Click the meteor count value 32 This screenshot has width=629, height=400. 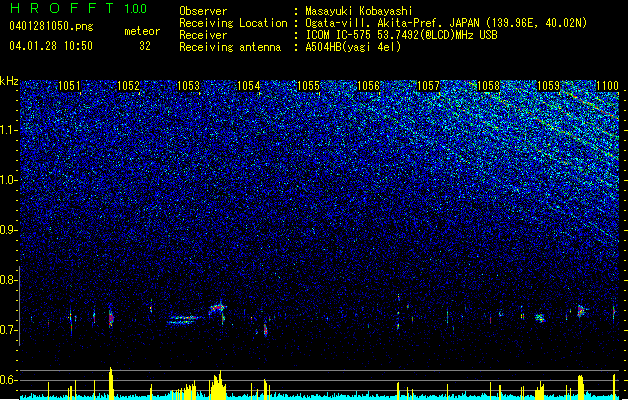(x=145, y=46)
